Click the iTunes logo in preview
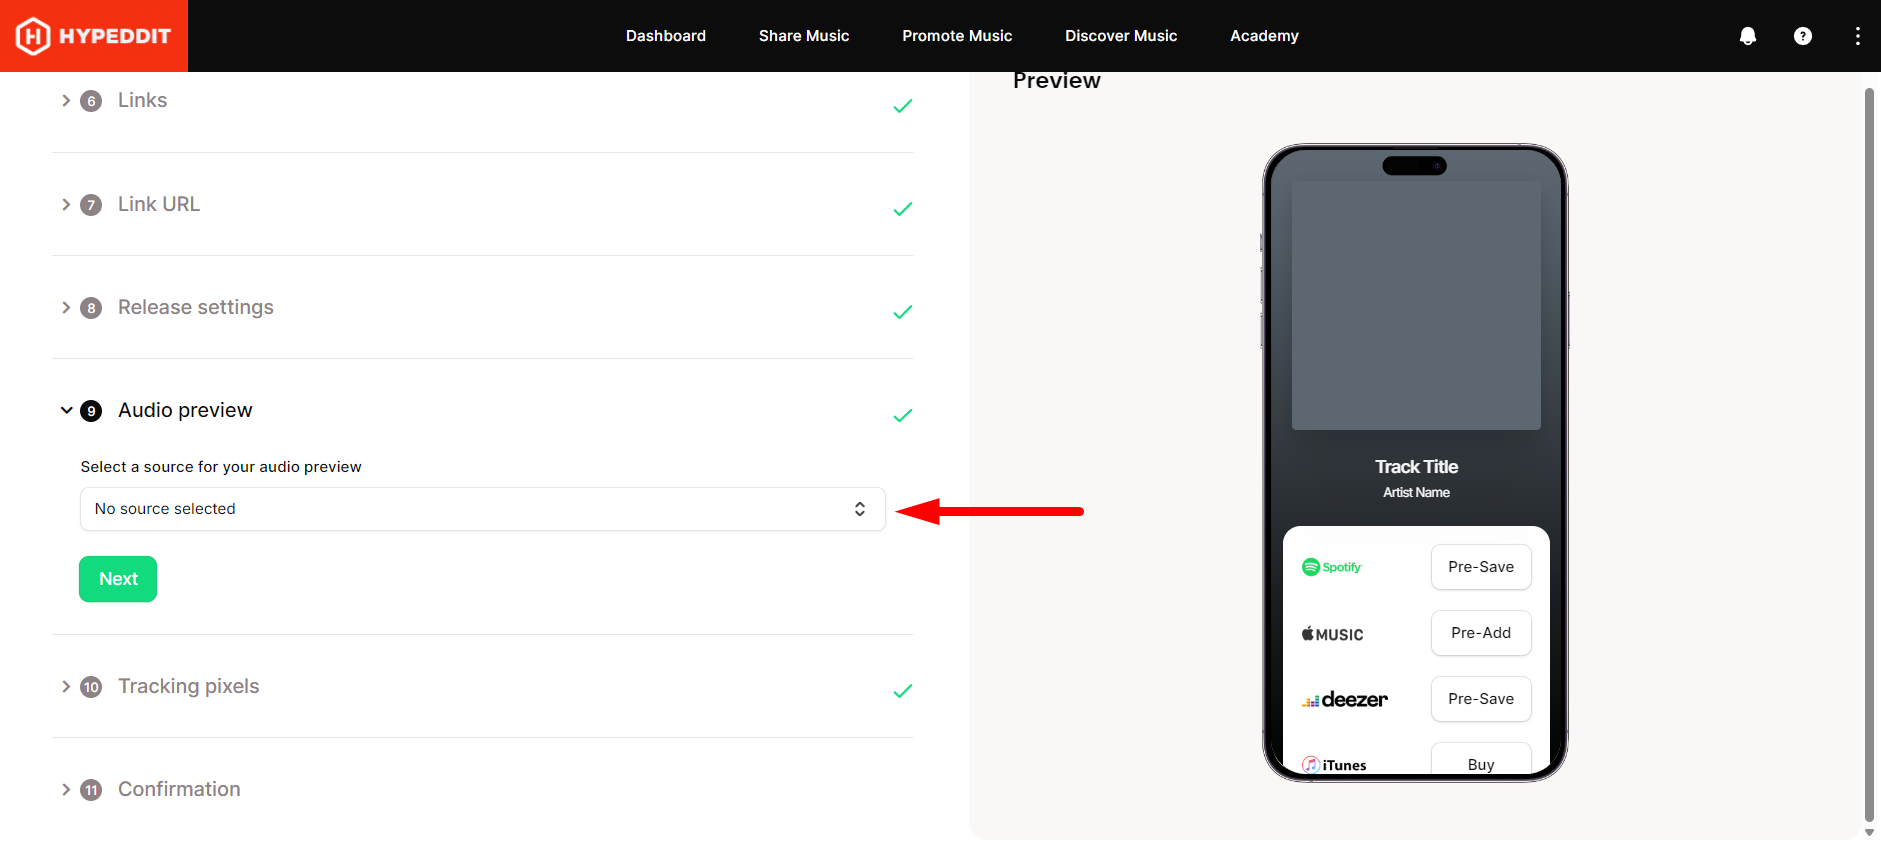Viewport: 1881px width, 866px height. [1334, 765]
